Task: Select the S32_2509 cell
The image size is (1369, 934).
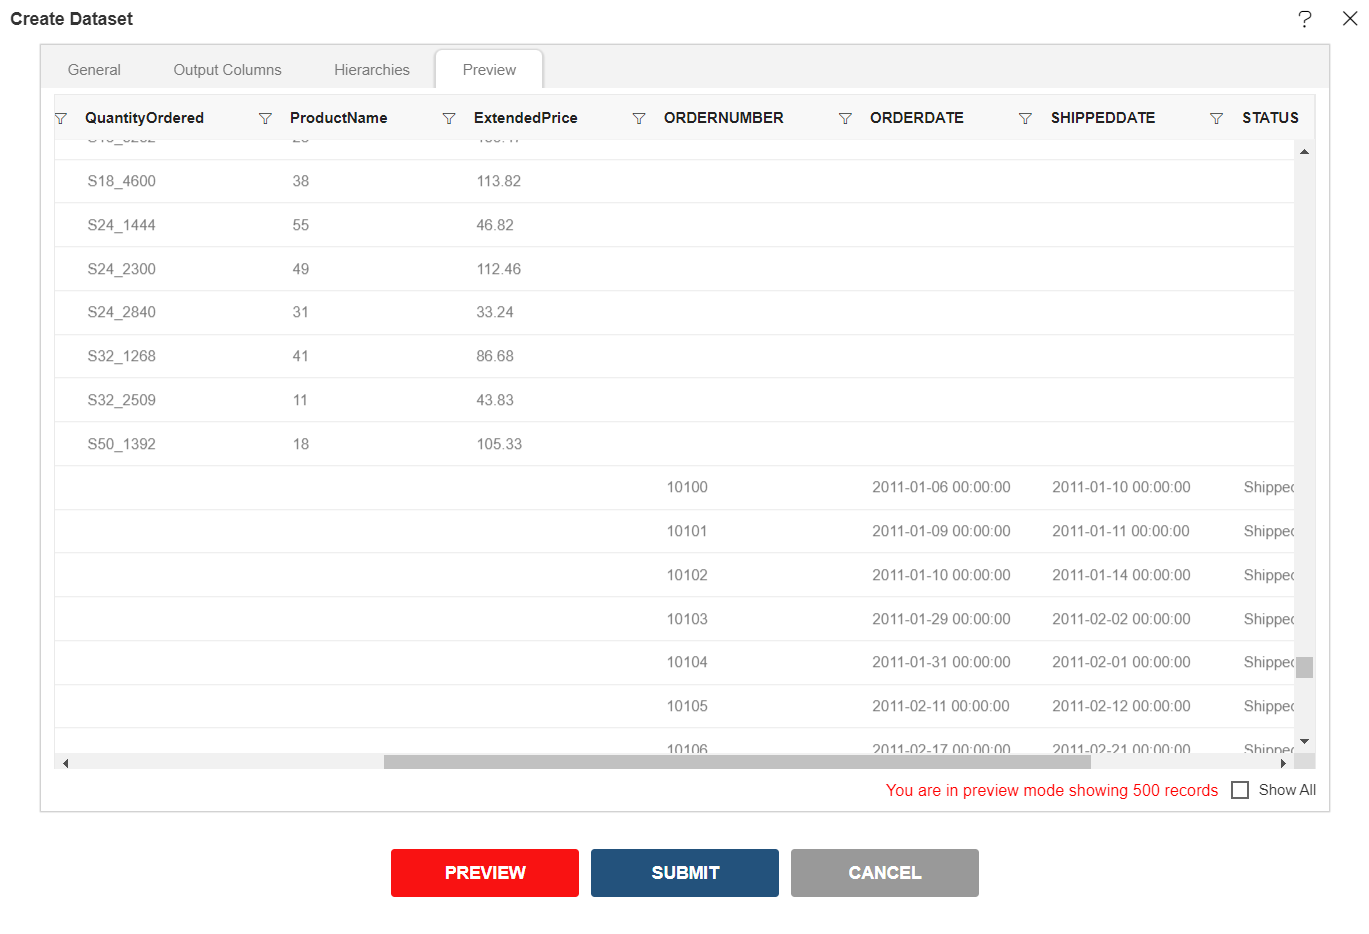Action: point(121,400)
